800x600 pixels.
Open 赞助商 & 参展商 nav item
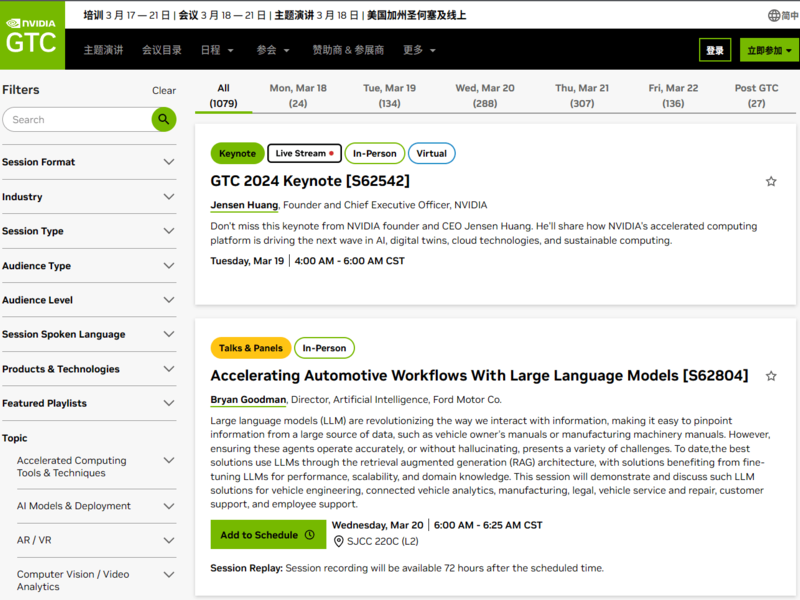[348, 50]
